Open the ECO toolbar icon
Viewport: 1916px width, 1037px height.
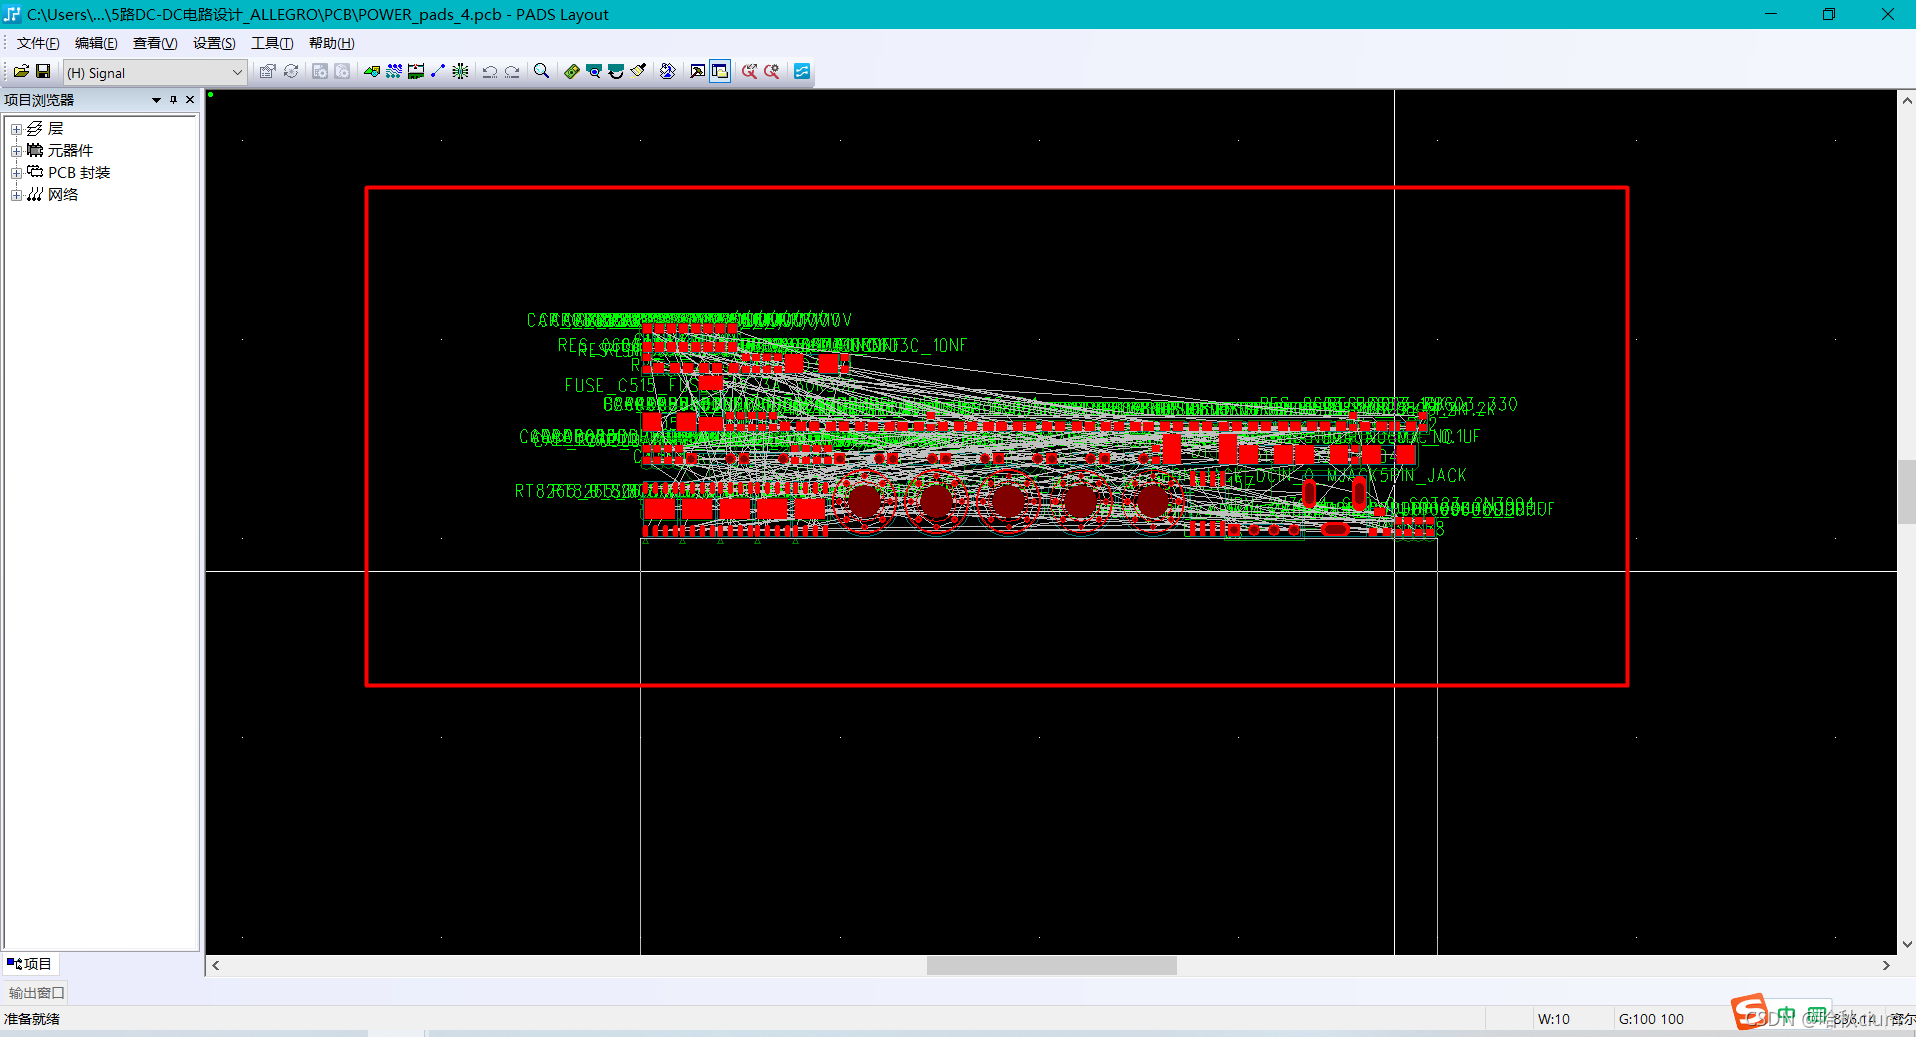pos(438,71)
